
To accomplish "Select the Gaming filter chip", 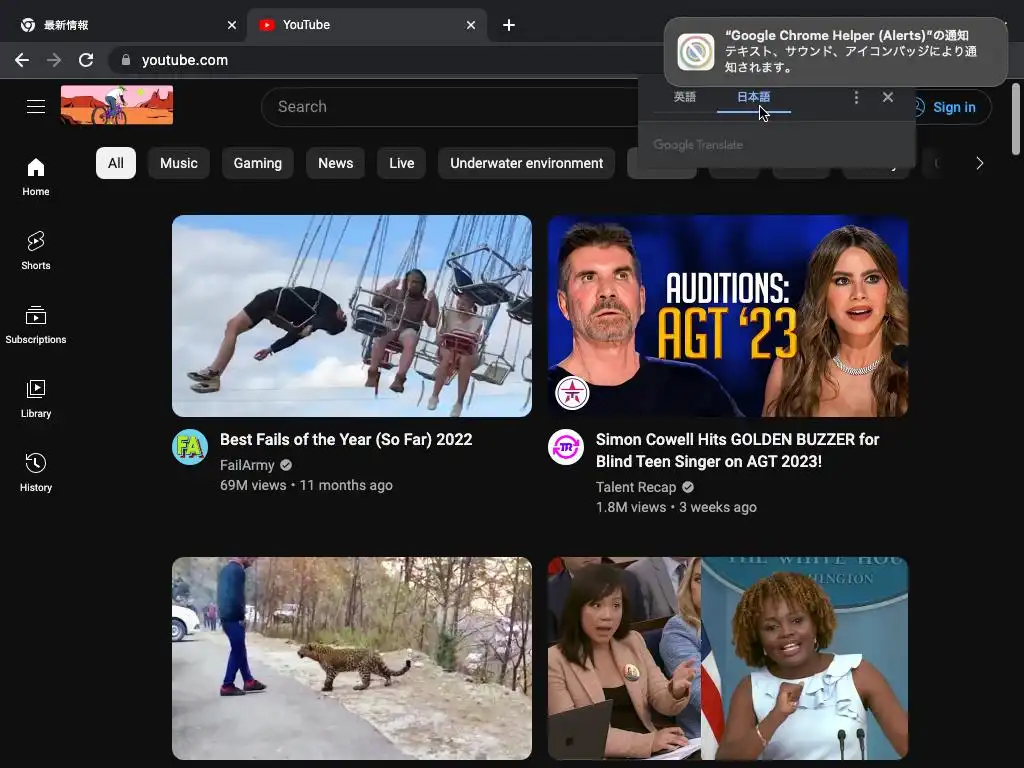I will point(258,163).
